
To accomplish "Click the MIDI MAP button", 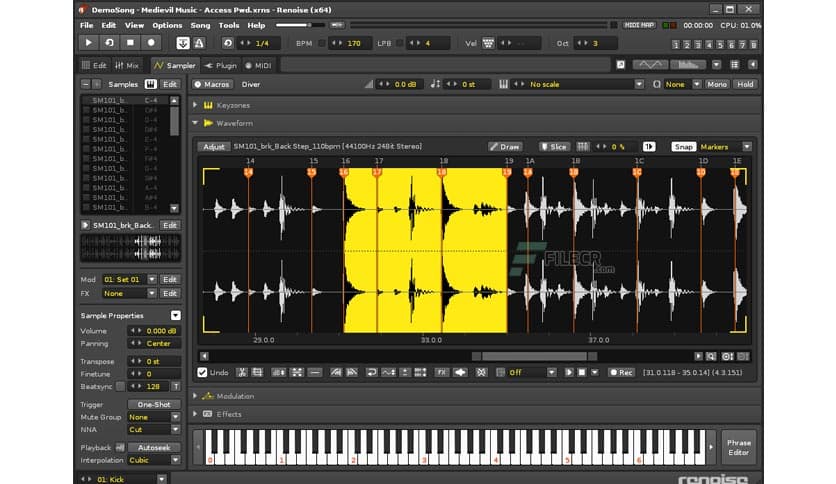I will coord(639,25).
